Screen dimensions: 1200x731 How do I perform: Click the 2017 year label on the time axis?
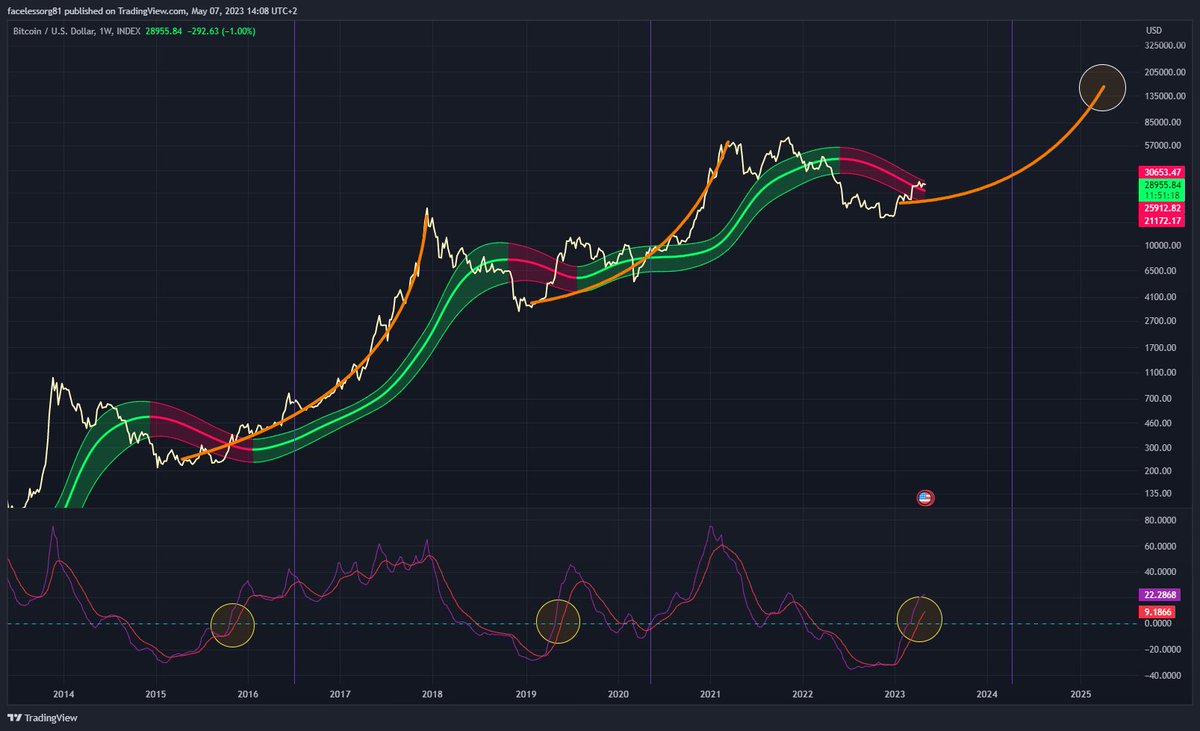pos(340,693)
